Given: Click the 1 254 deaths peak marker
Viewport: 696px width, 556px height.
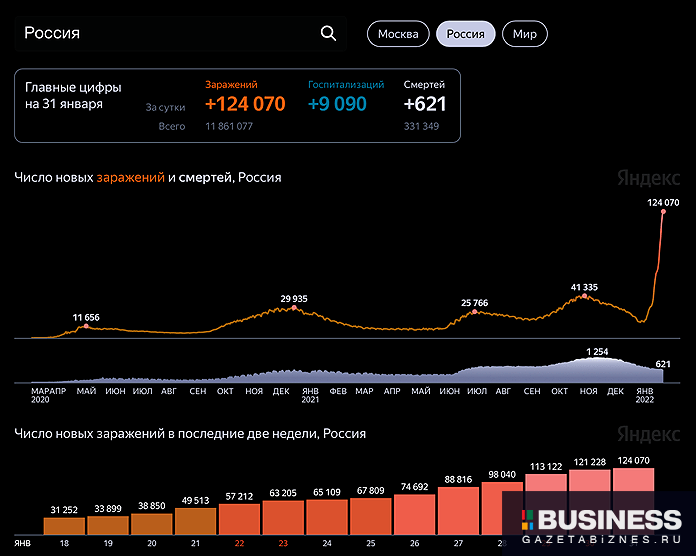Looking at the screenshot, I should click(596, 360).
